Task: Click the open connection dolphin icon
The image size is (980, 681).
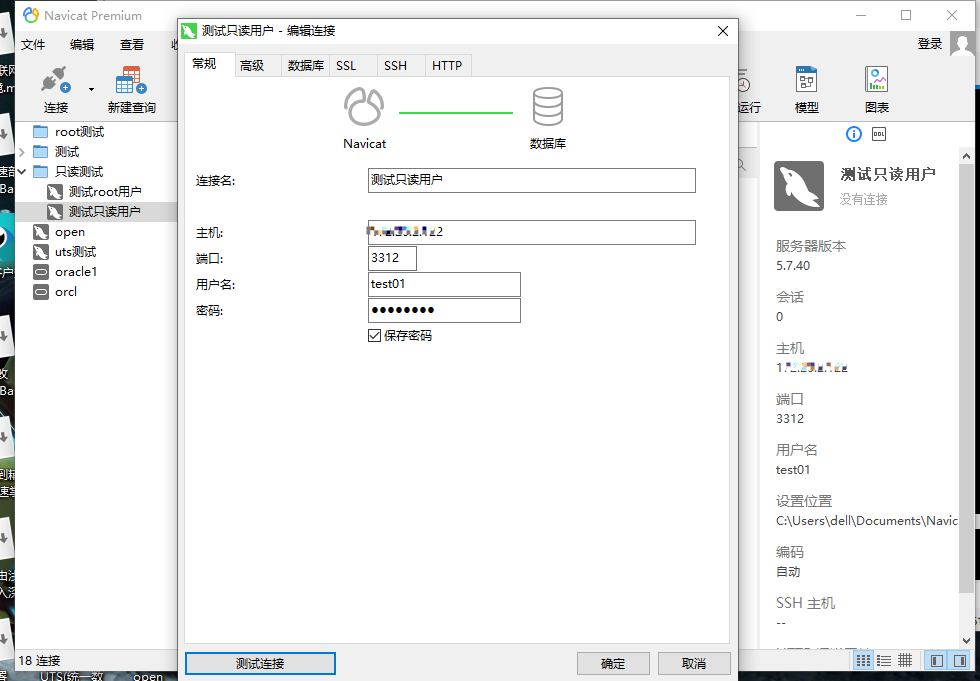Action: click(x=41, y=232)
